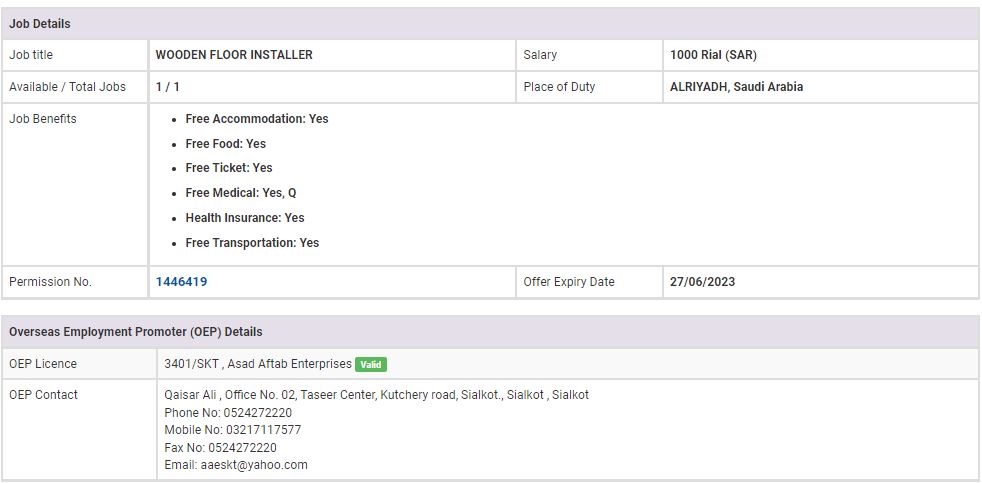Click the Qaisar Ali contact address line
Image resolution: width=982 pixels, height=483 pixels.
(376, 395)
